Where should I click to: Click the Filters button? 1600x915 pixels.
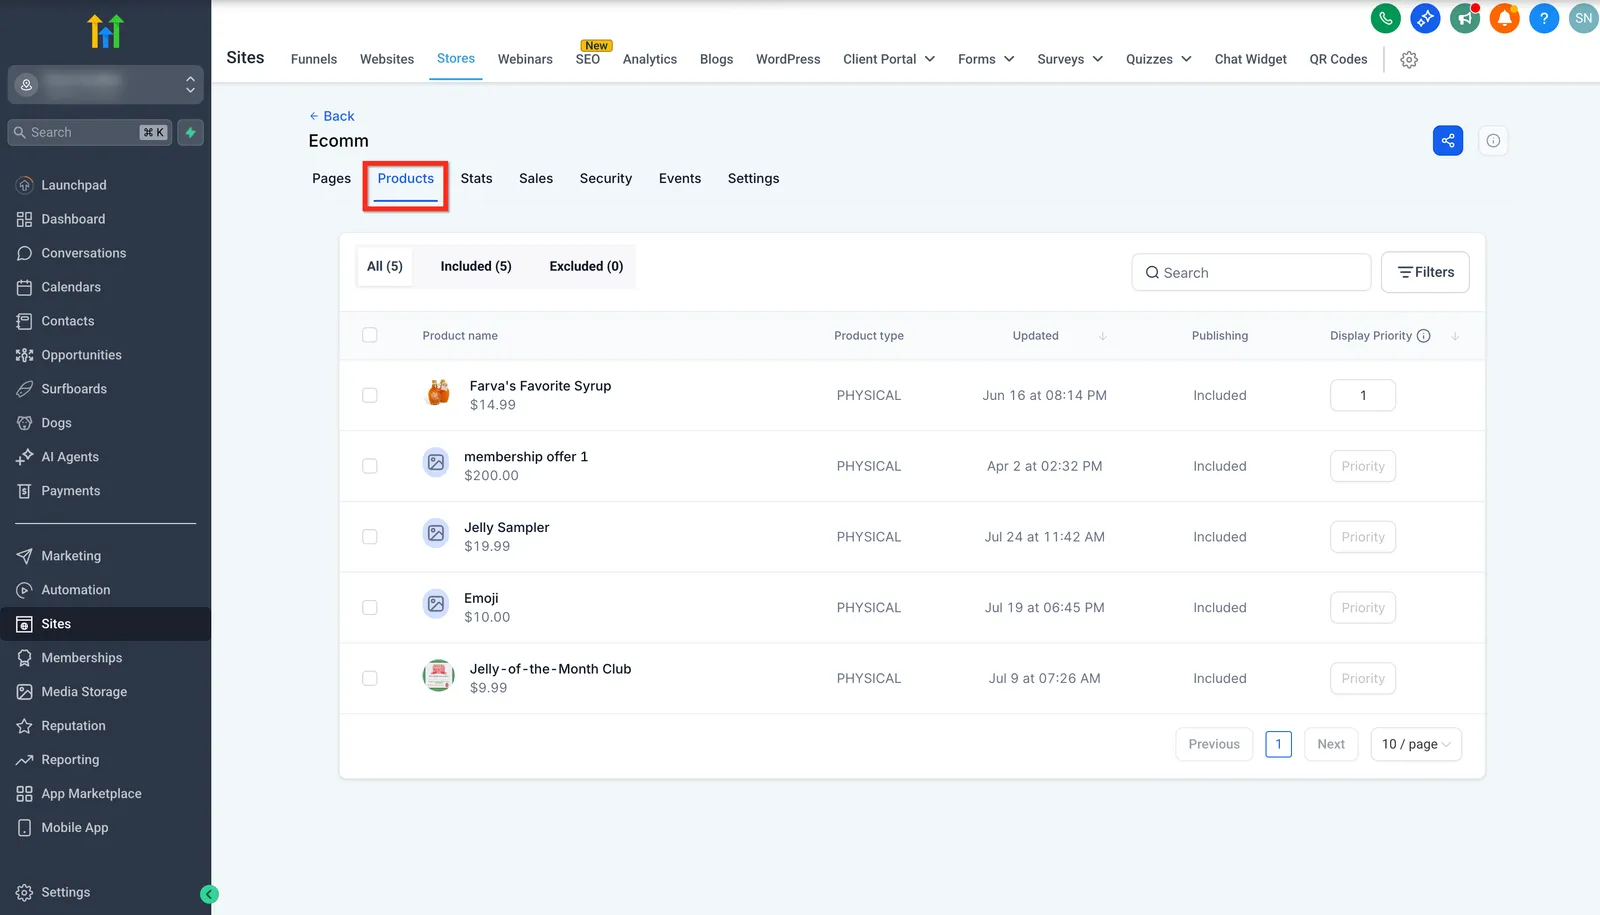[1425, 272]
